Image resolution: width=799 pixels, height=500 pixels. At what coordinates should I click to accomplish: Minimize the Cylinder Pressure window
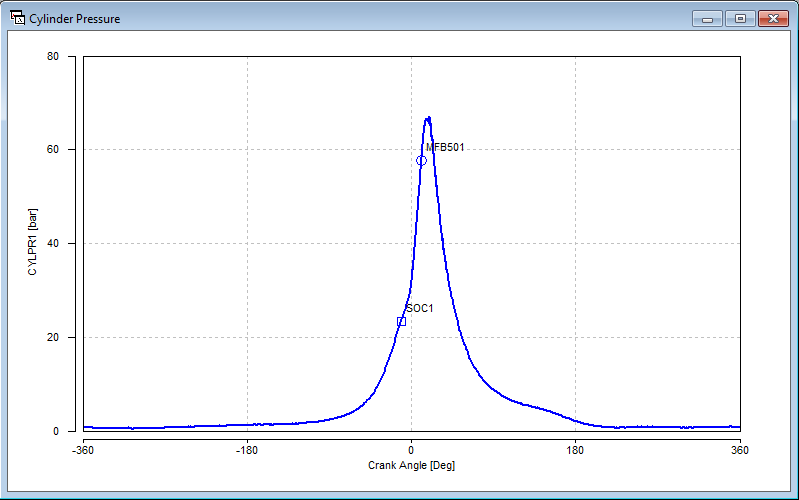(707, 18)
